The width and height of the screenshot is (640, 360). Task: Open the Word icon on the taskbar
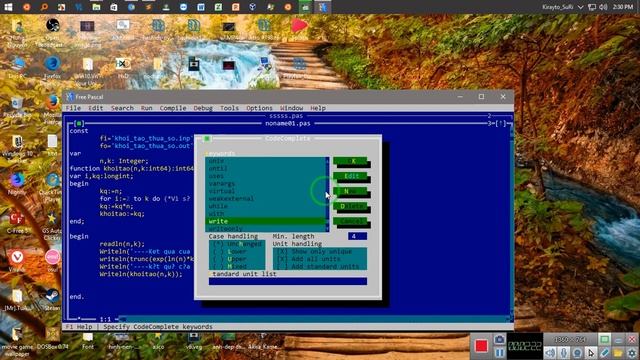point(201,7)
